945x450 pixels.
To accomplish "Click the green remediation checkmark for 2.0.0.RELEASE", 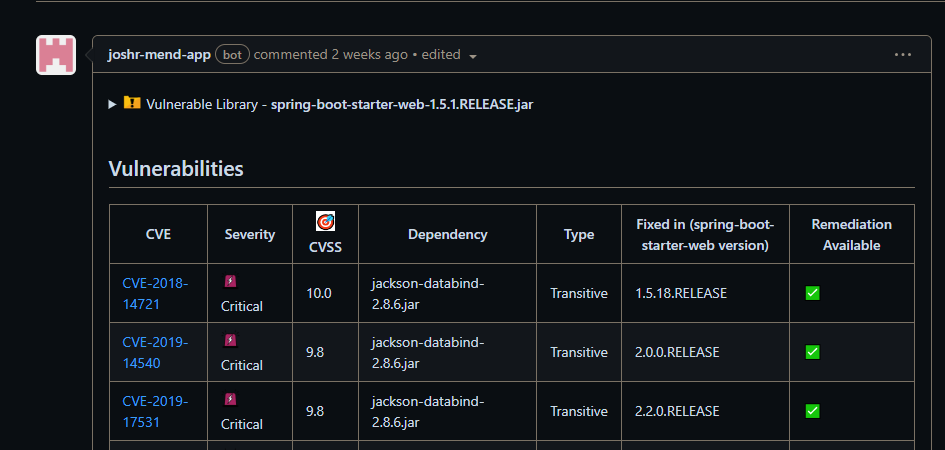I will (x=812, y=352).
